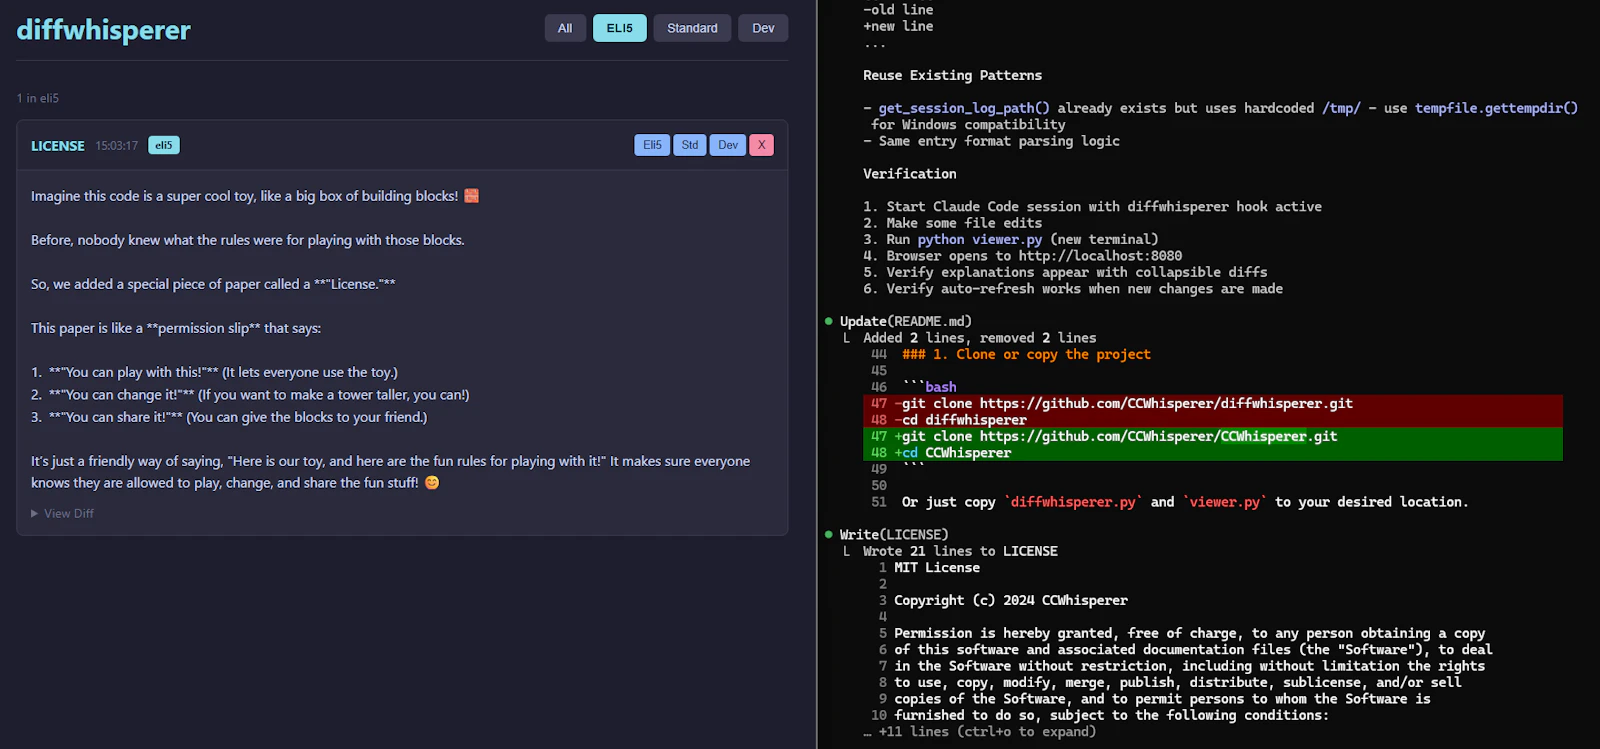Click 'Start Claude Code session' step line
This screenshot has height=749, width=1600.
1092,206
